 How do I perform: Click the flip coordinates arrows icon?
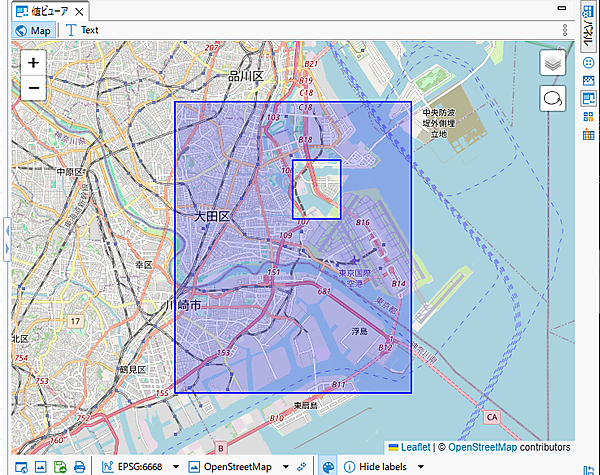tap(302, 467)
